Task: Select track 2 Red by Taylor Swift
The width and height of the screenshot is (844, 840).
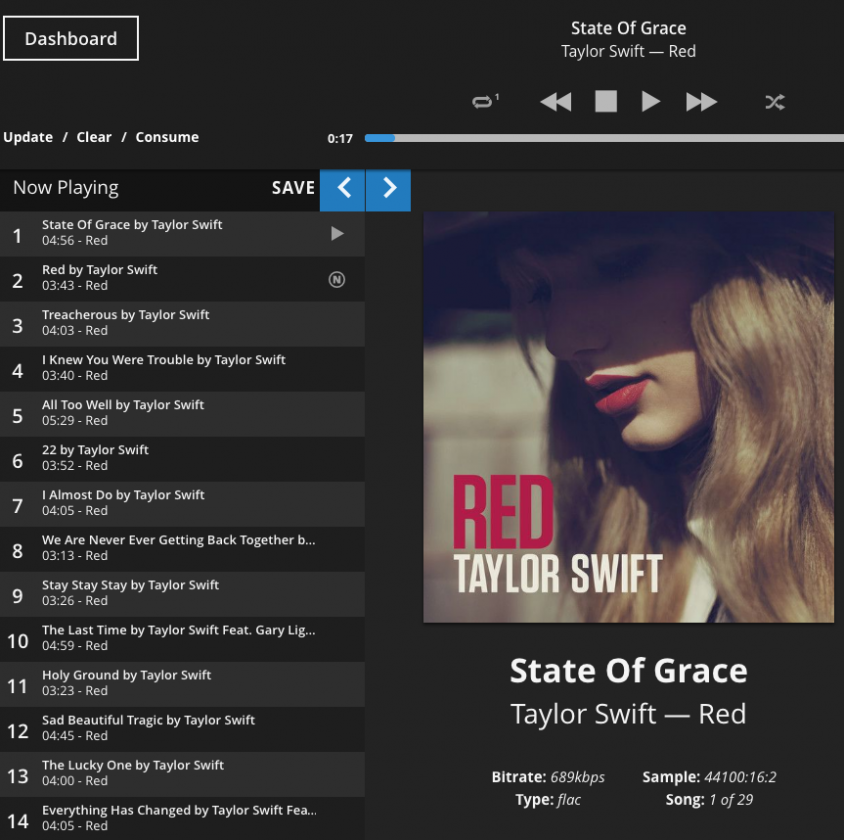Action: (x=182, y=279)
